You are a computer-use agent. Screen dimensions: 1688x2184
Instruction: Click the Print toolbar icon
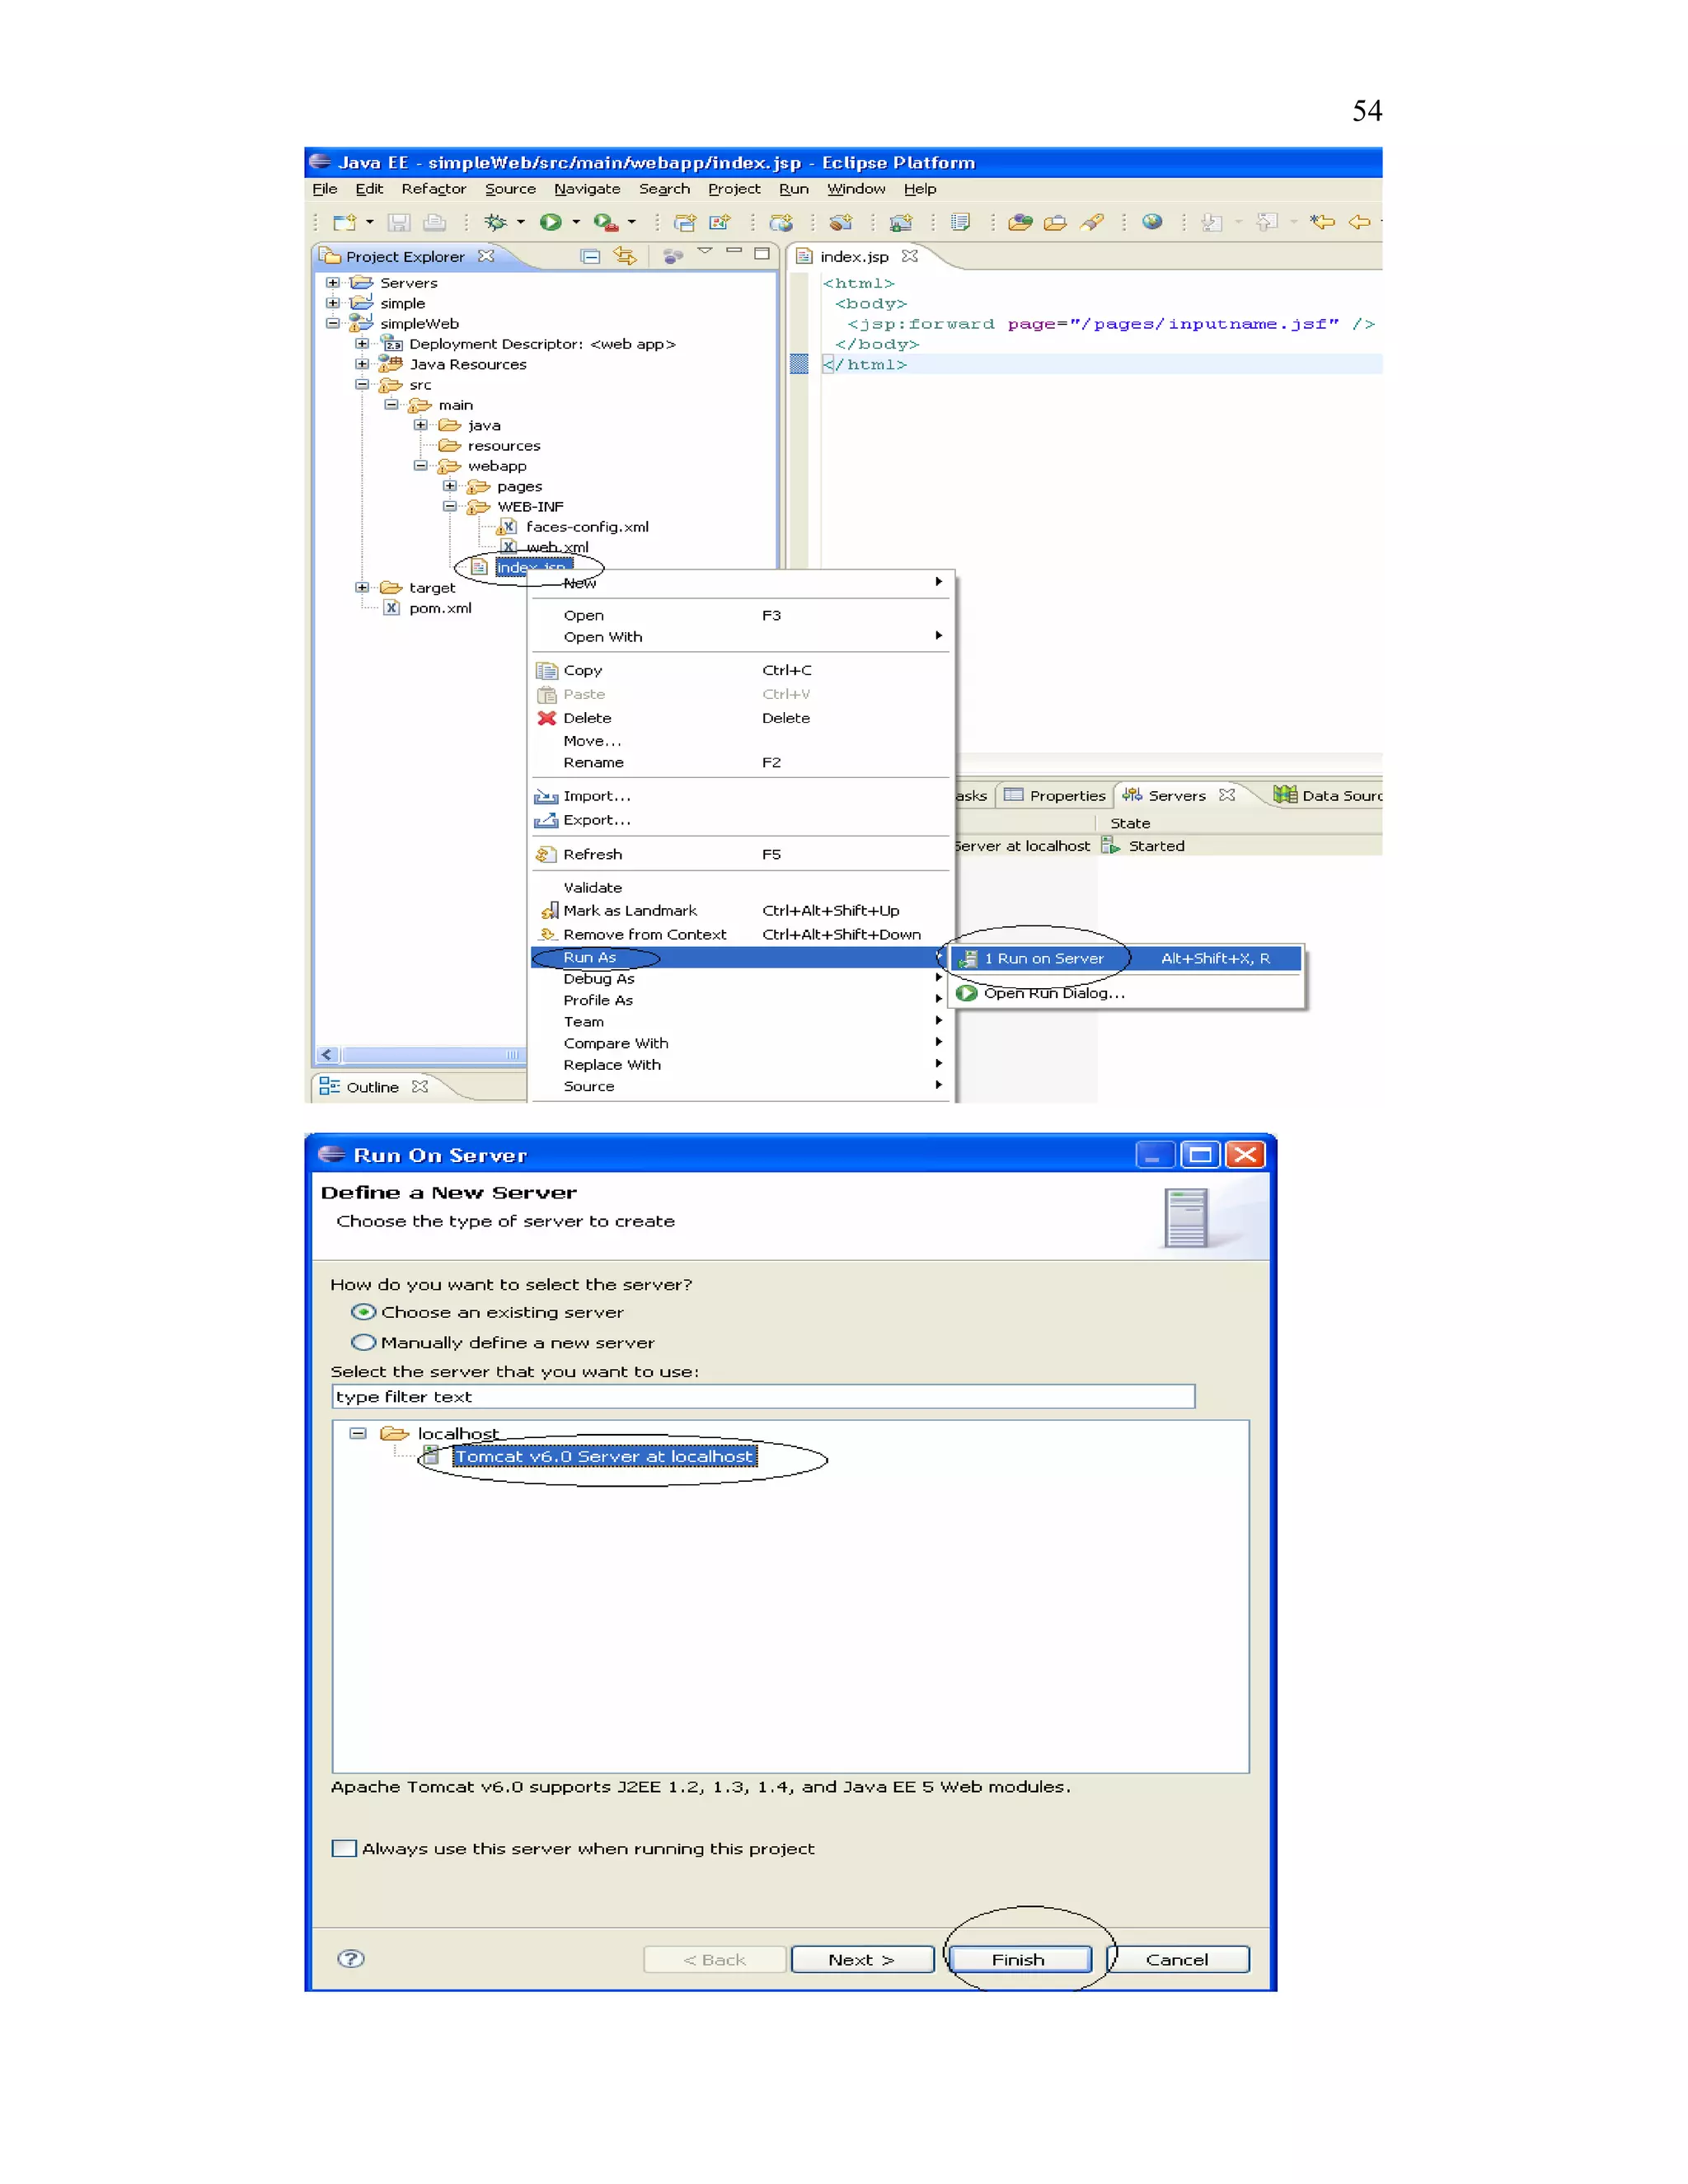[x=434, y=222]
